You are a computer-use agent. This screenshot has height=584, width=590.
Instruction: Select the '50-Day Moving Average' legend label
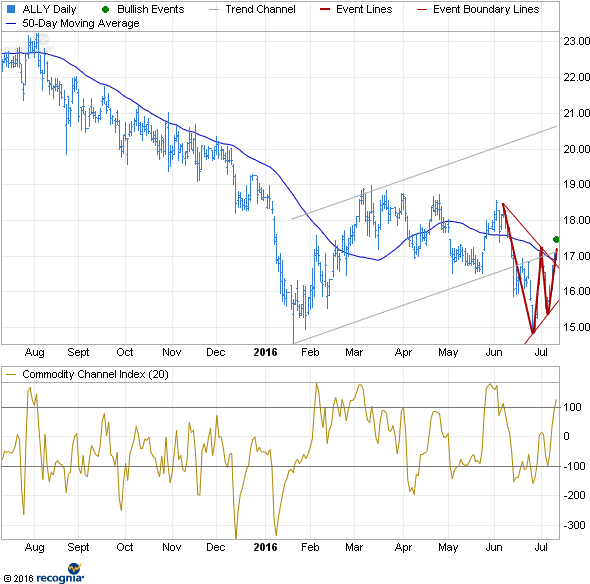81,23
